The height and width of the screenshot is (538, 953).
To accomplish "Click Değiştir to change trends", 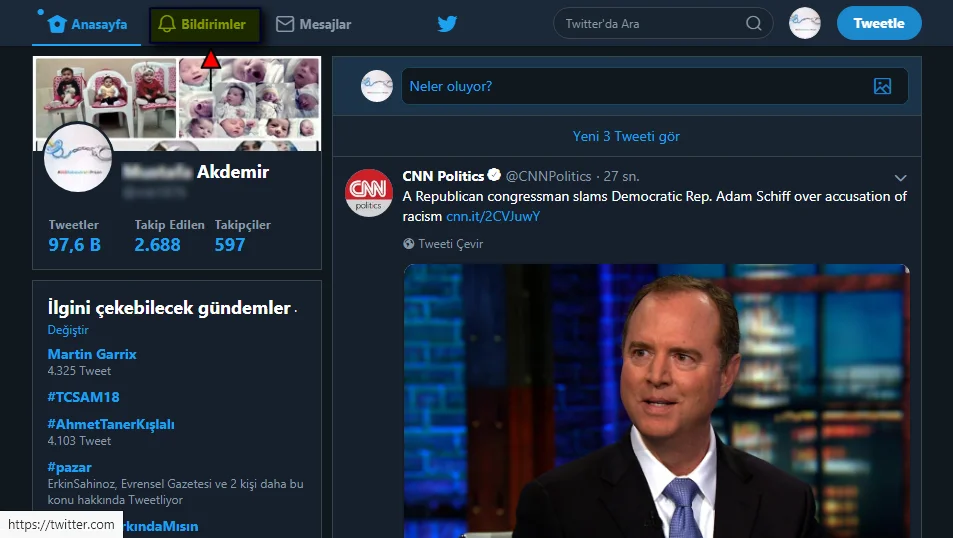I will tap(68, 330).
